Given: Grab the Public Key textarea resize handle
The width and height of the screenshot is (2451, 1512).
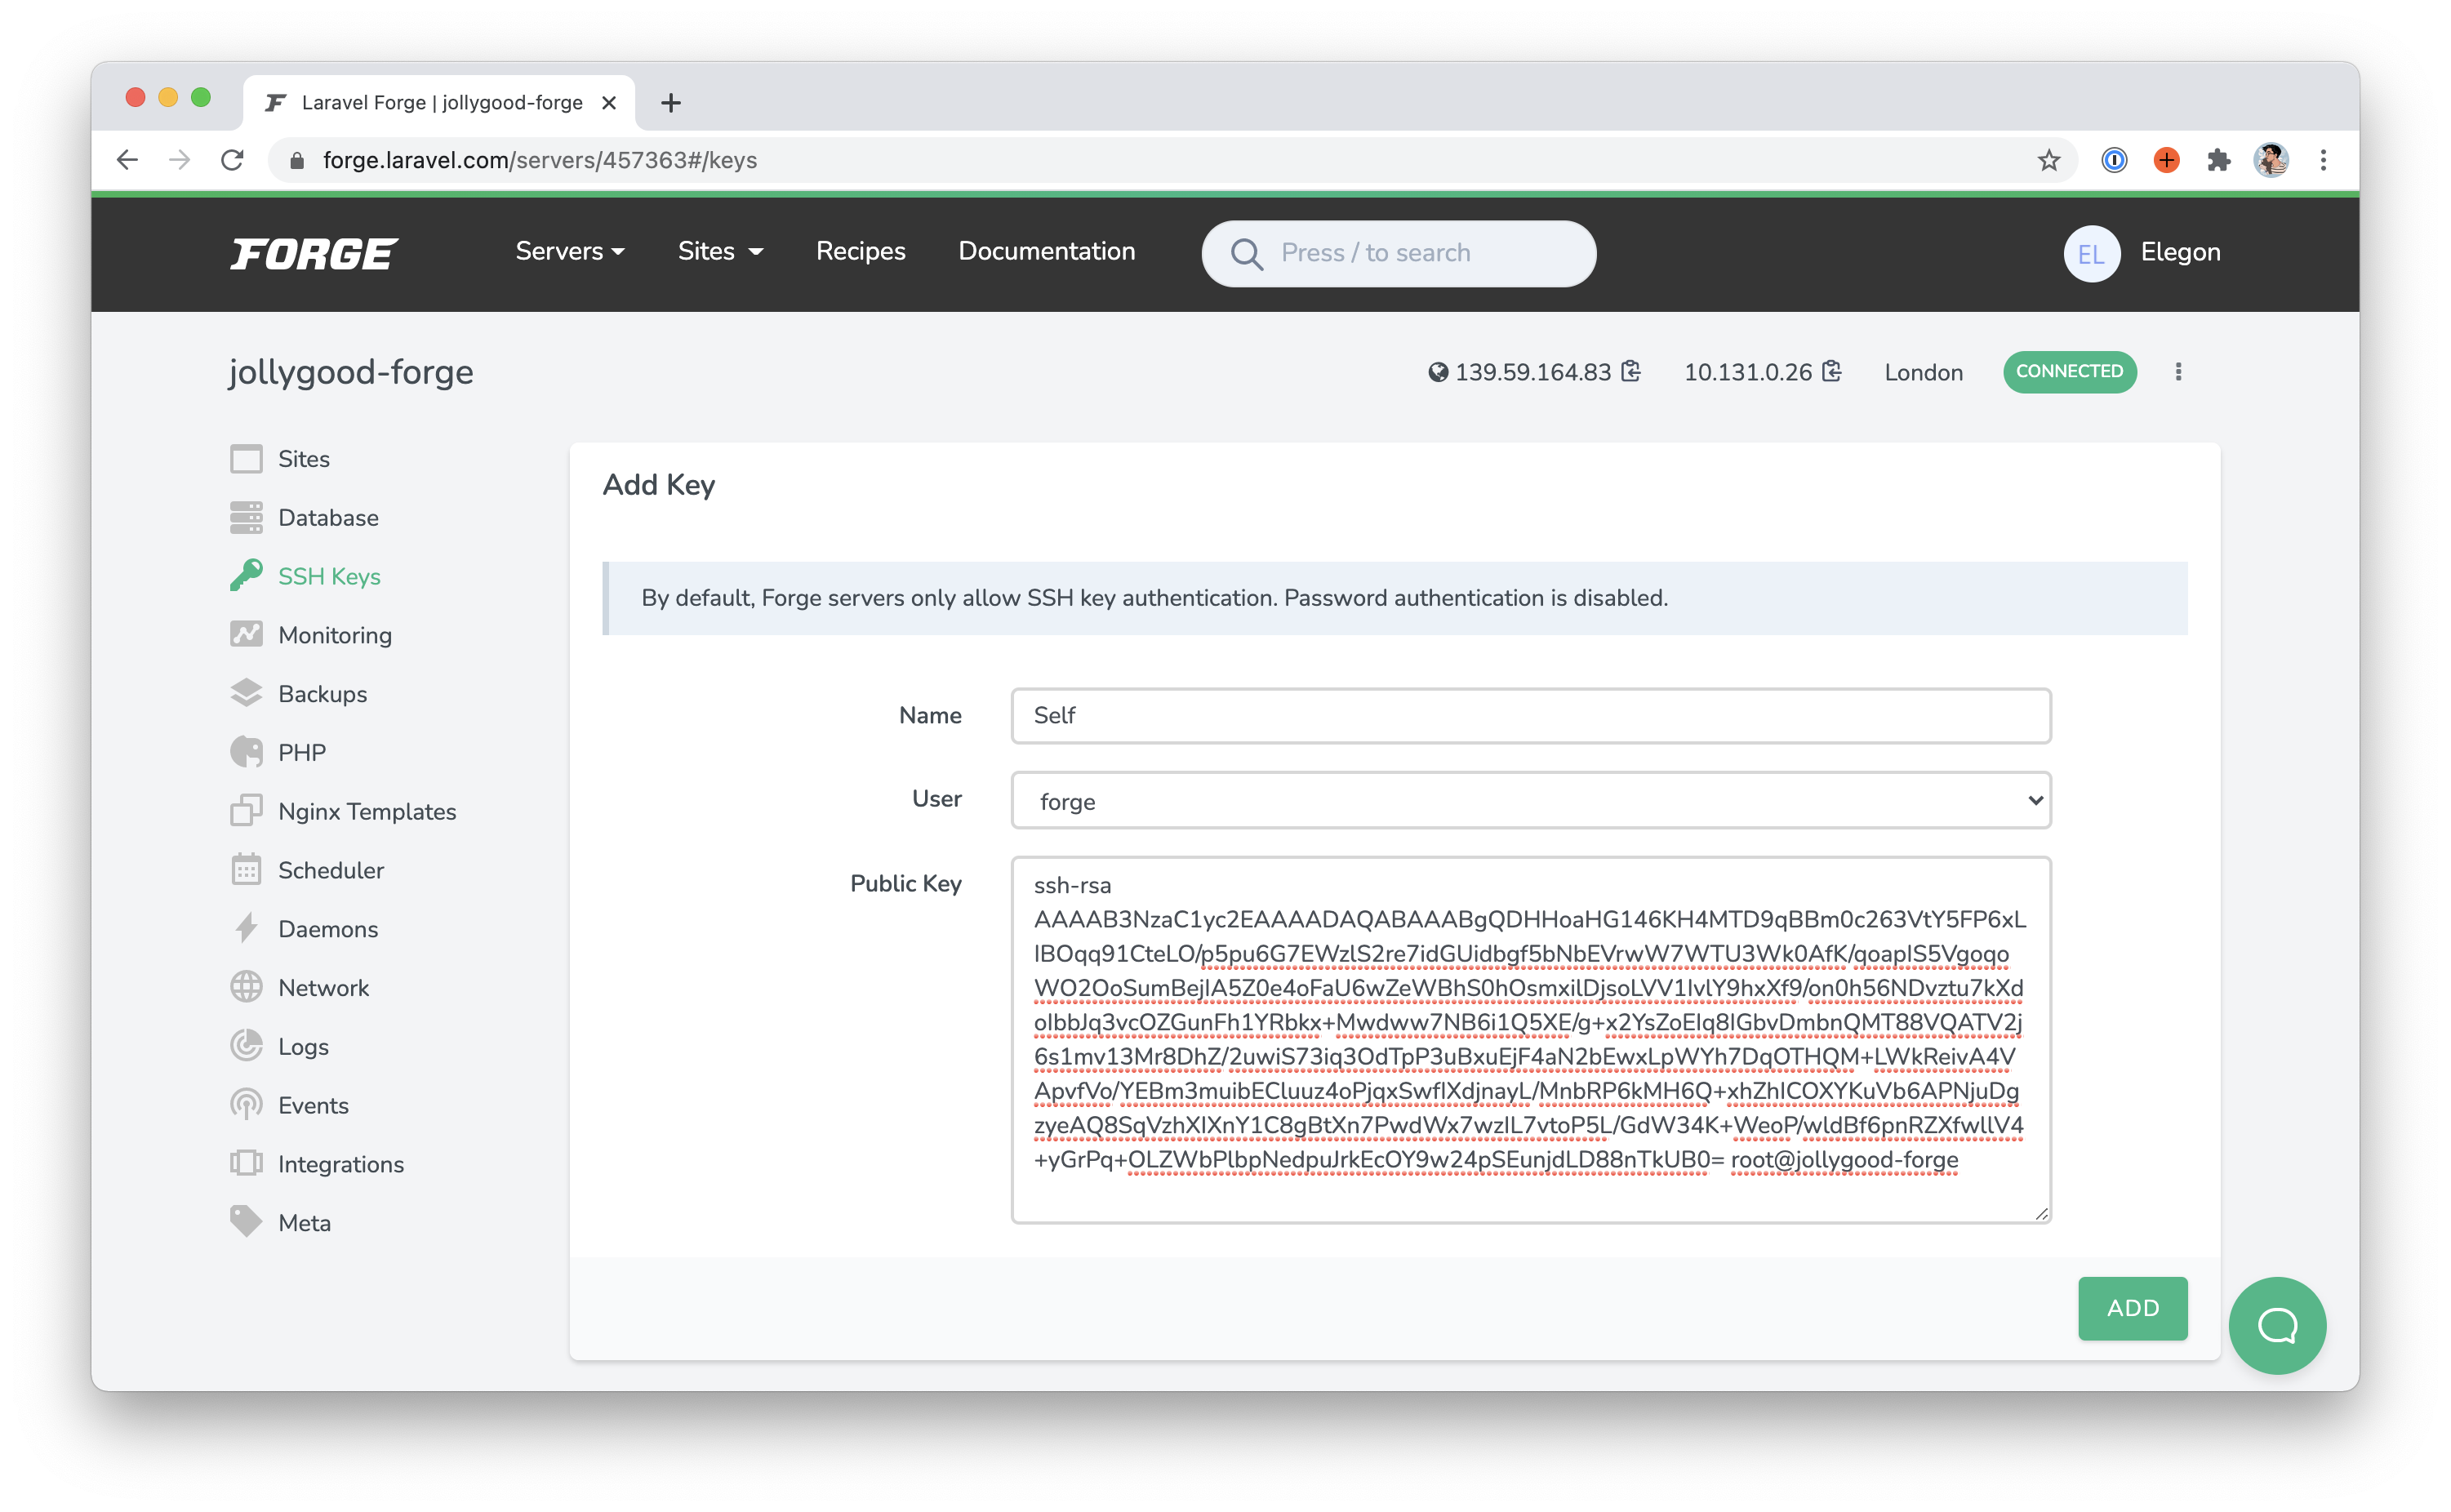Looking at the screenshot, I should point(2041,1213).
